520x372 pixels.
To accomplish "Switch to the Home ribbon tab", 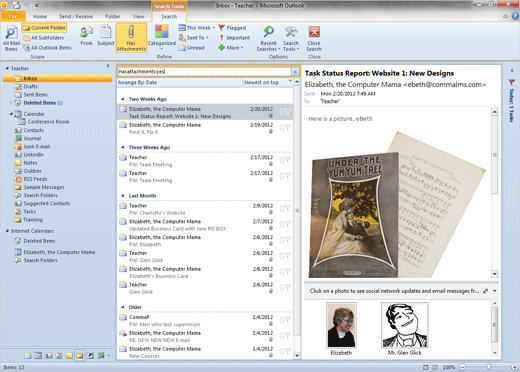I will coord(40,16).
